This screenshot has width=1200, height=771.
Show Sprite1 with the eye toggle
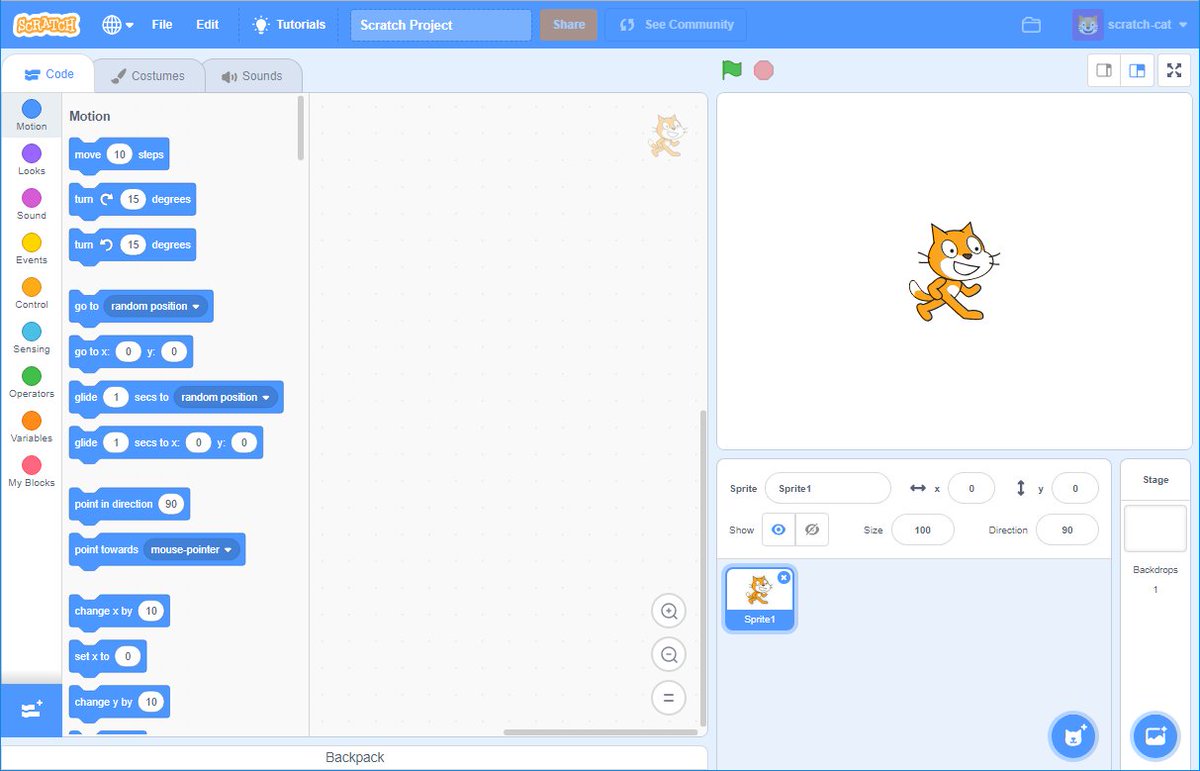(x=778, y=529)
